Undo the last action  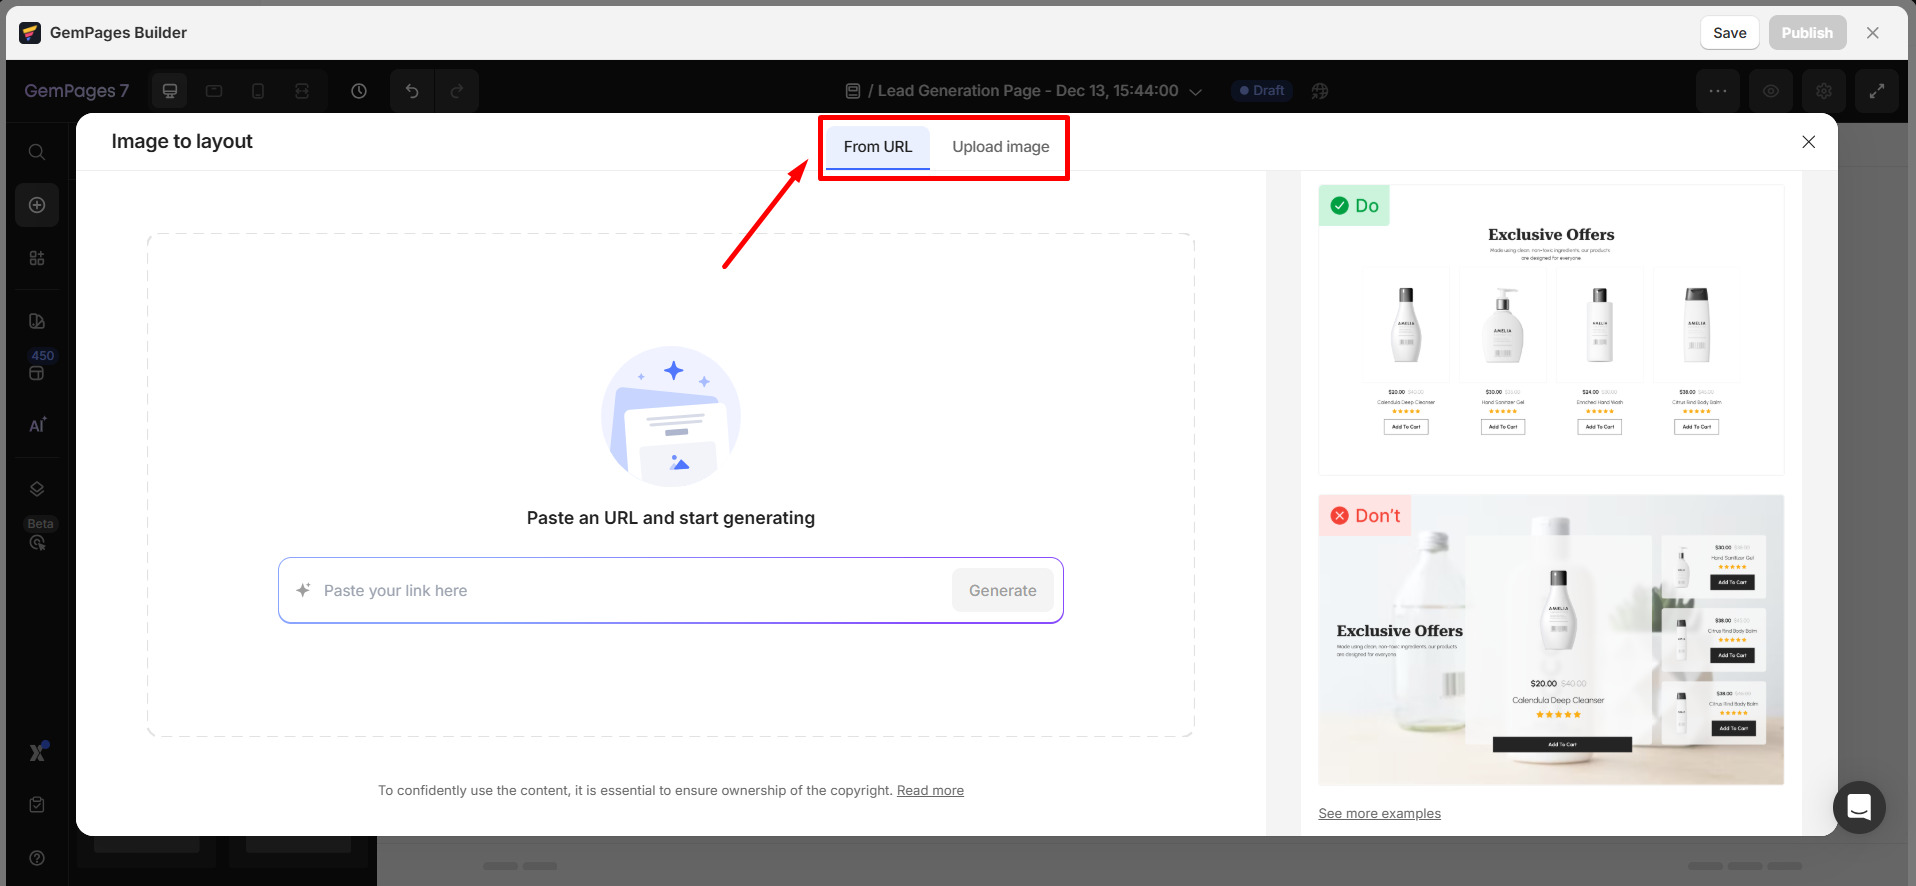tap(412, 91)
